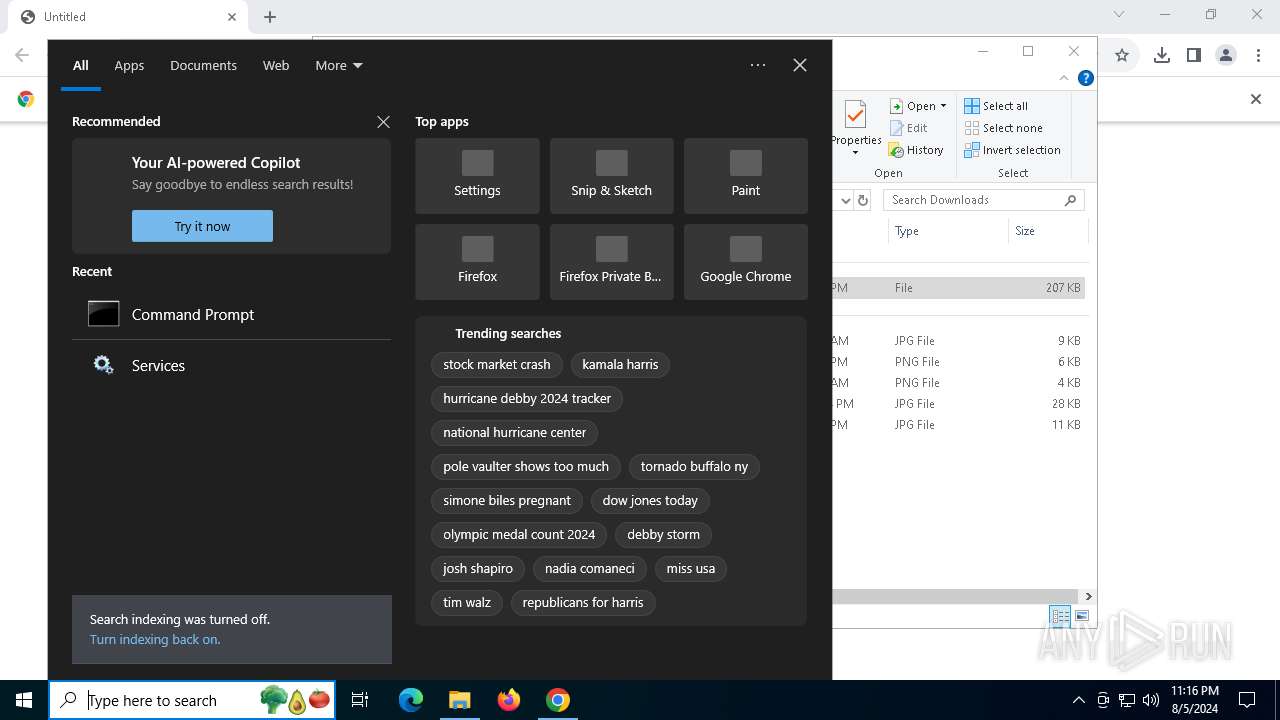Toggle Chrome side panel
1280x720 pixels.
click(x=1193, y=56)
